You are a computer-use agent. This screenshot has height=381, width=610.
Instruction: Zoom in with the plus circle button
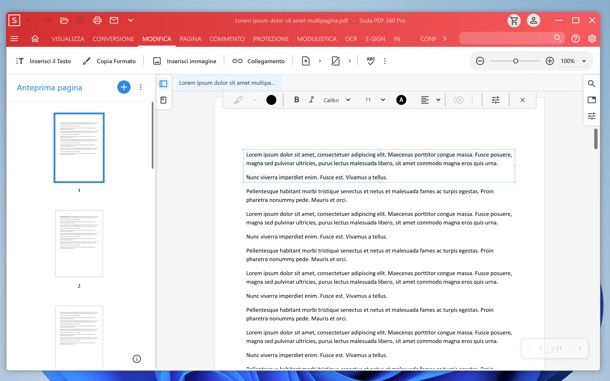click(x=550, y=61)
